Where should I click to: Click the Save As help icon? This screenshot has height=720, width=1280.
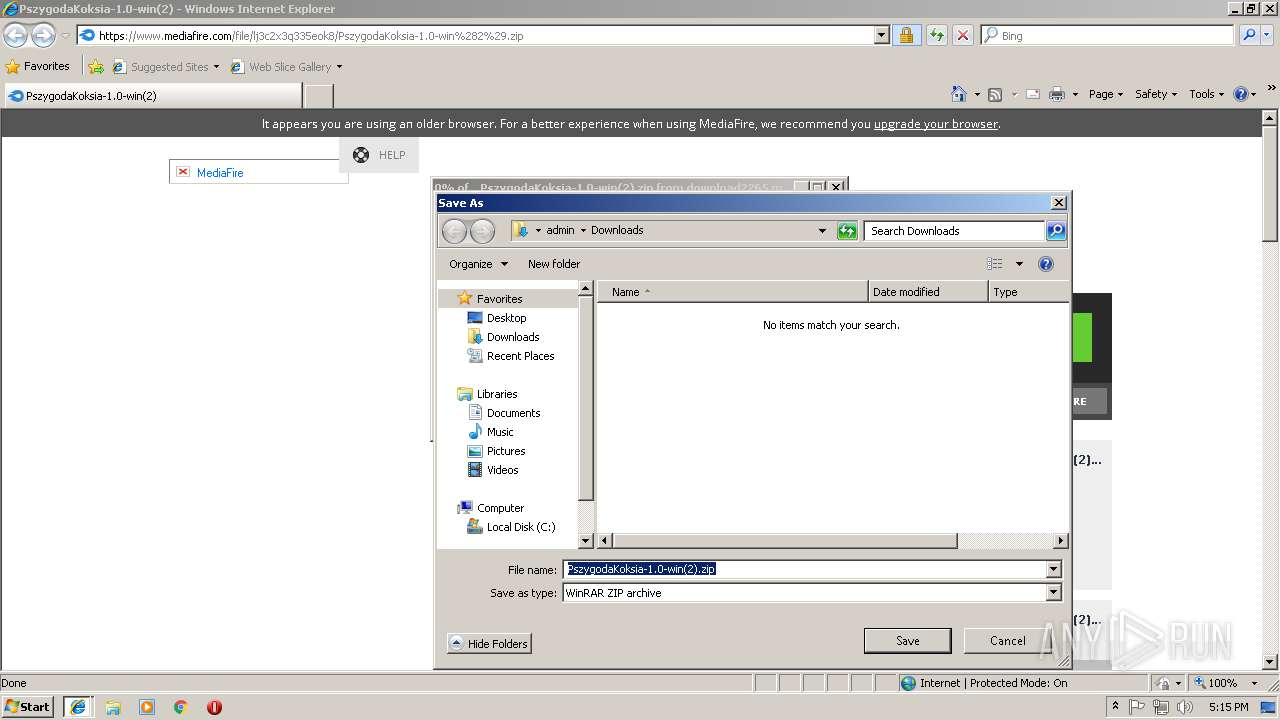point(1046,264)
